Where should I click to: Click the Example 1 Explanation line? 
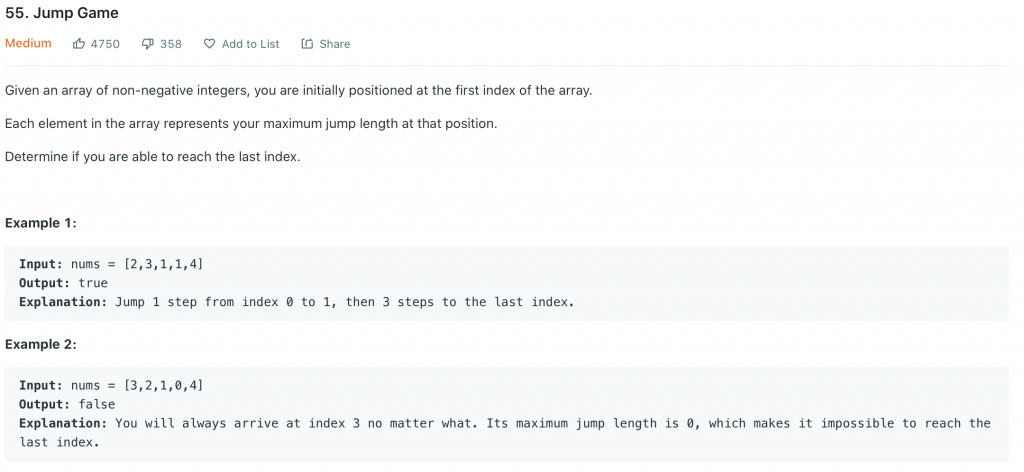tap(297, 302)
